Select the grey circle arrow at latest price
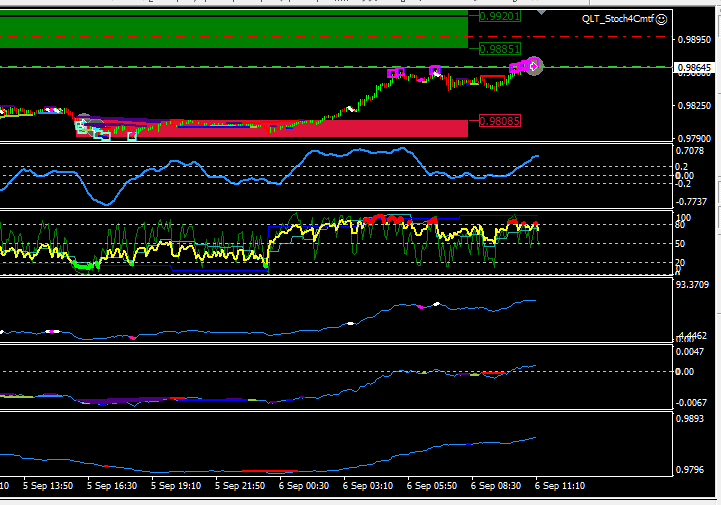This screenshot has height=505, width=721. click(x=534, y=66)
